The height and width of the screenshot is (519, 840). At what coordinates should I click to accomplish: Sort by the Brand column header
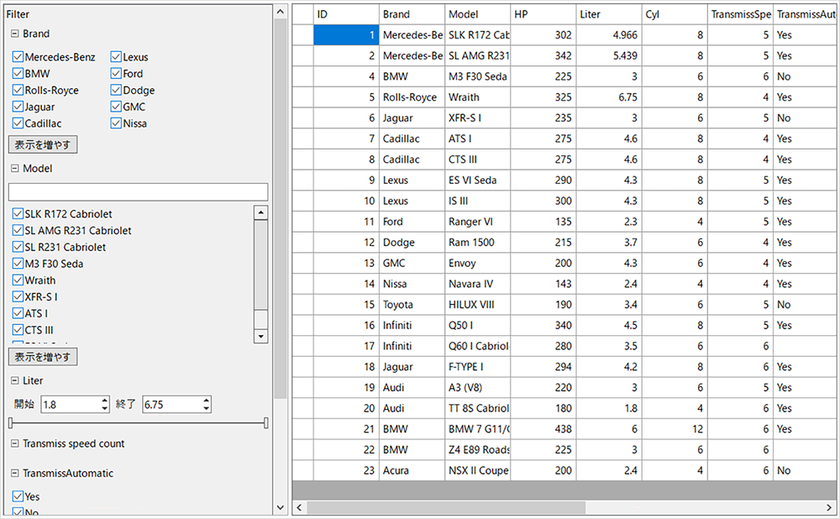pos(412,14)
